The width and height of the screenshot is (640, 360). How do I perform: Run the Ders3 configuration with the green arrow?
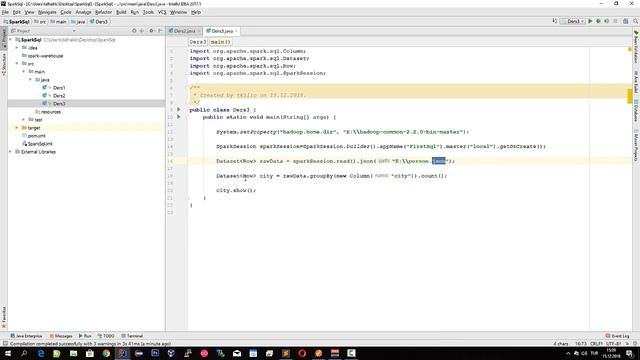pos(590,21)
